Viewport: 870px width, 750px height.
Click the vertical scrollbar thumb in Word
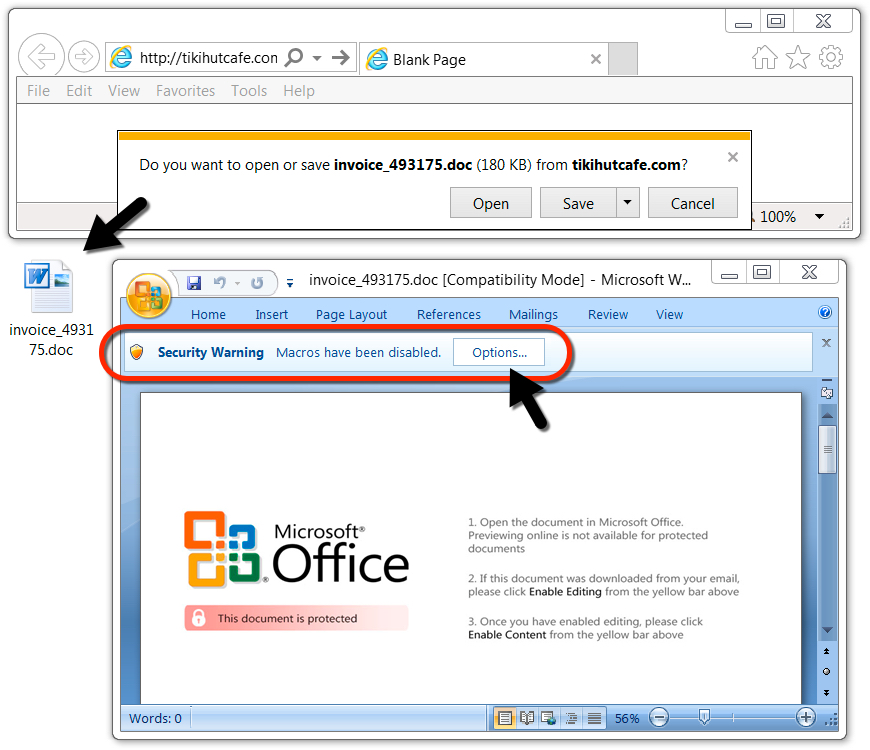[827, 449]
